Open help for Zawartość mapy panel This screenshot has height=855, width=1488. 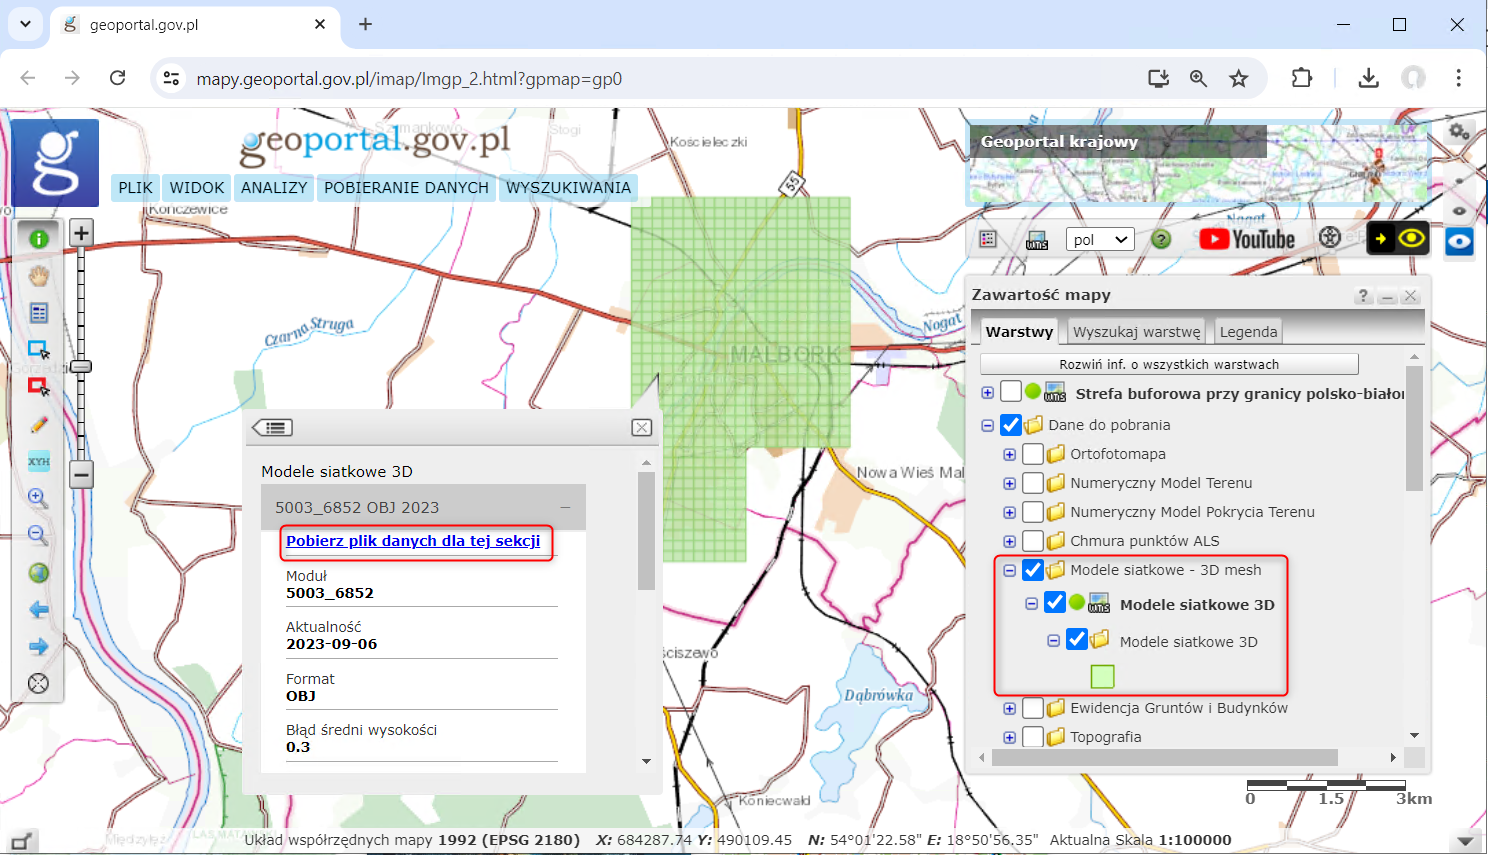point(1363,296)
